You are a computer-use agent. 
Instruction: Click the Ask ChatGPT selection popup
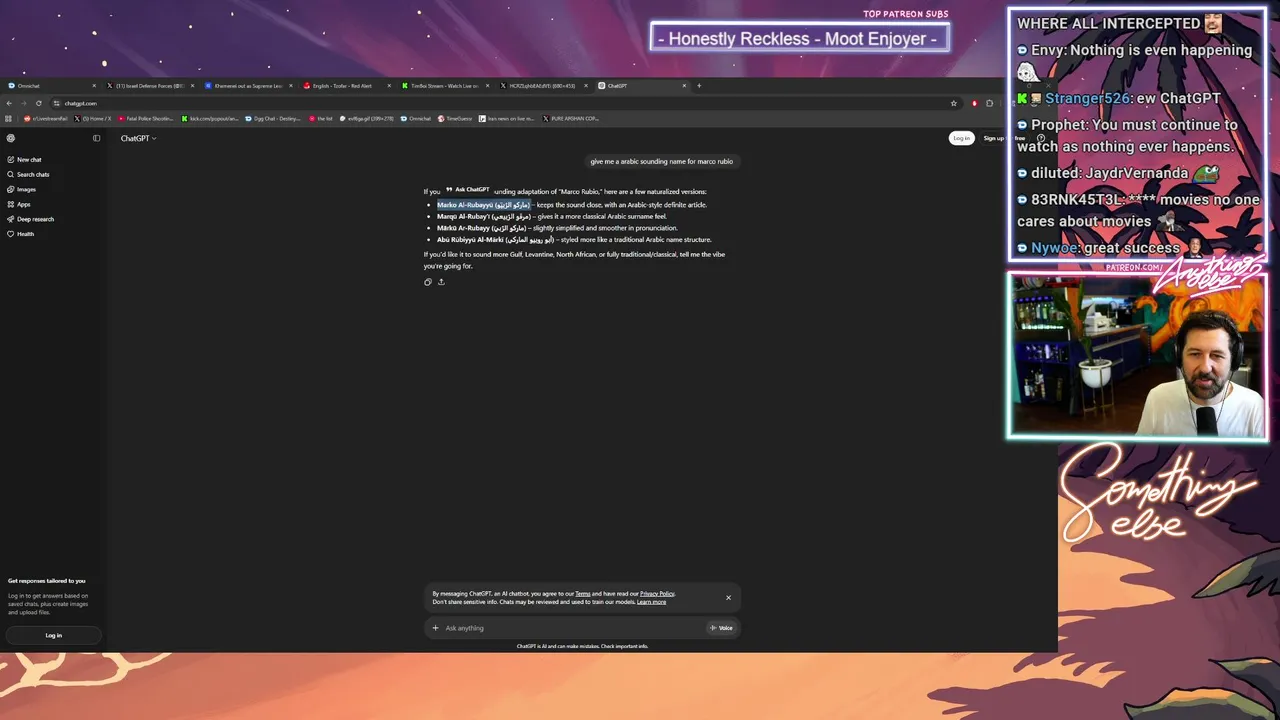pyautogui.click(x=467, y=190)
